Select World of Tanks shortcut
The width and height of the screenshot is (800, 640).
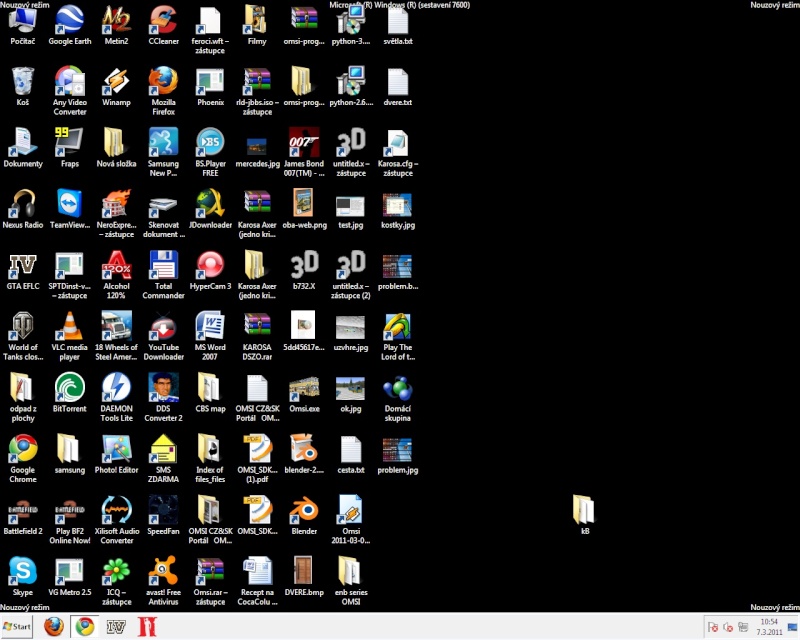(x=22, y=336)
